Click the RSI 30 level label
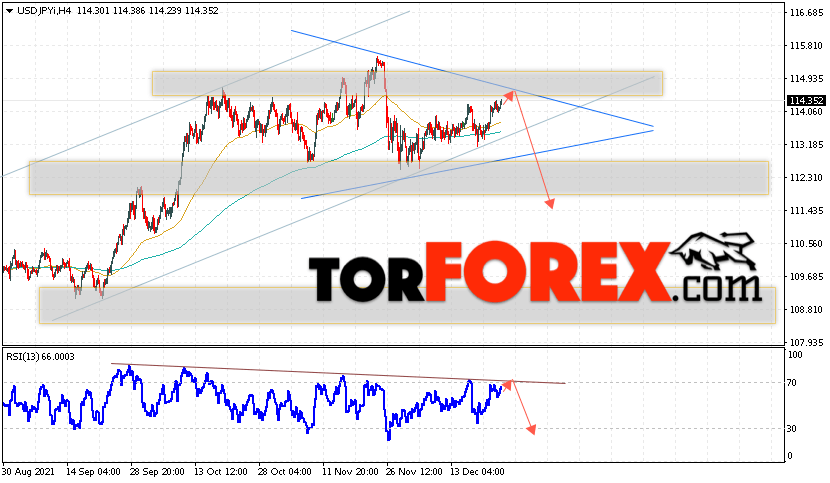This screenshot has height=483, width=830. click(792, 428)
